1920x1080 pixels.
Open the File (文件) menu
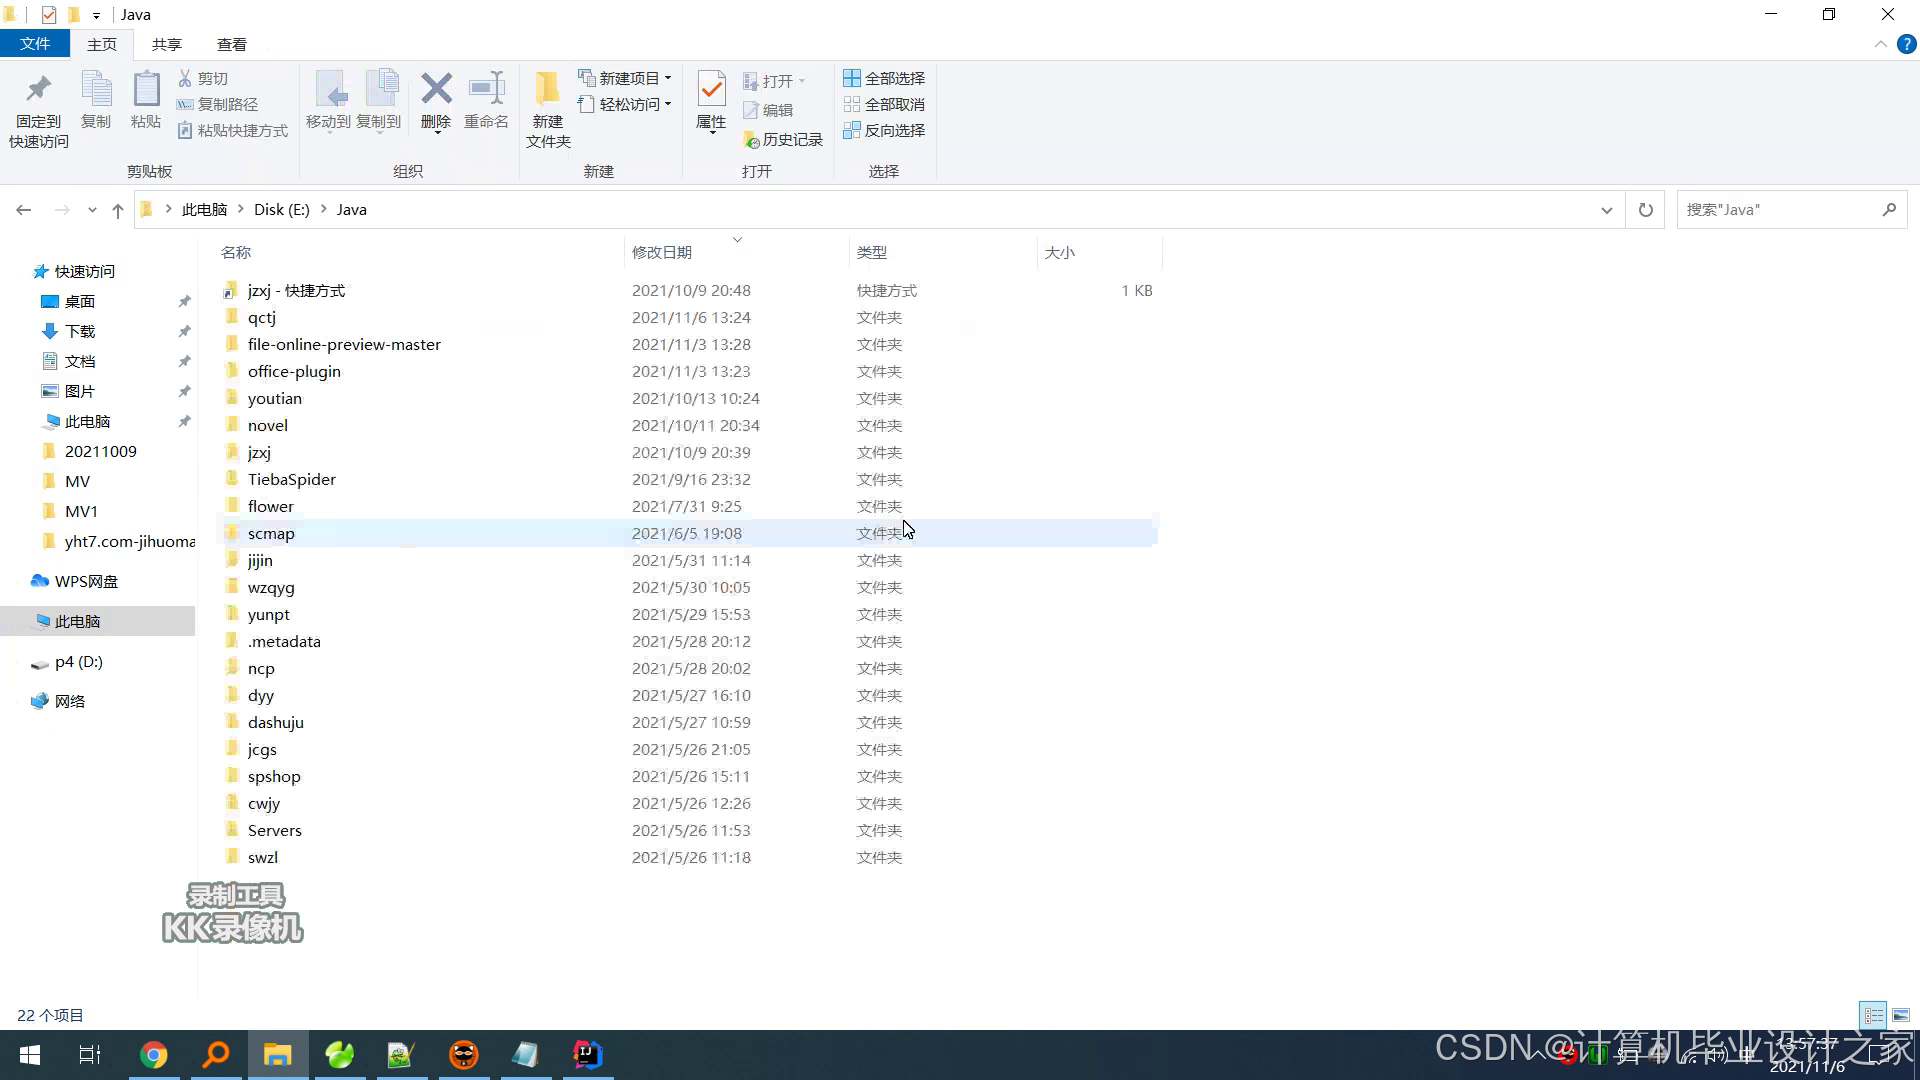tap(35, 44)
